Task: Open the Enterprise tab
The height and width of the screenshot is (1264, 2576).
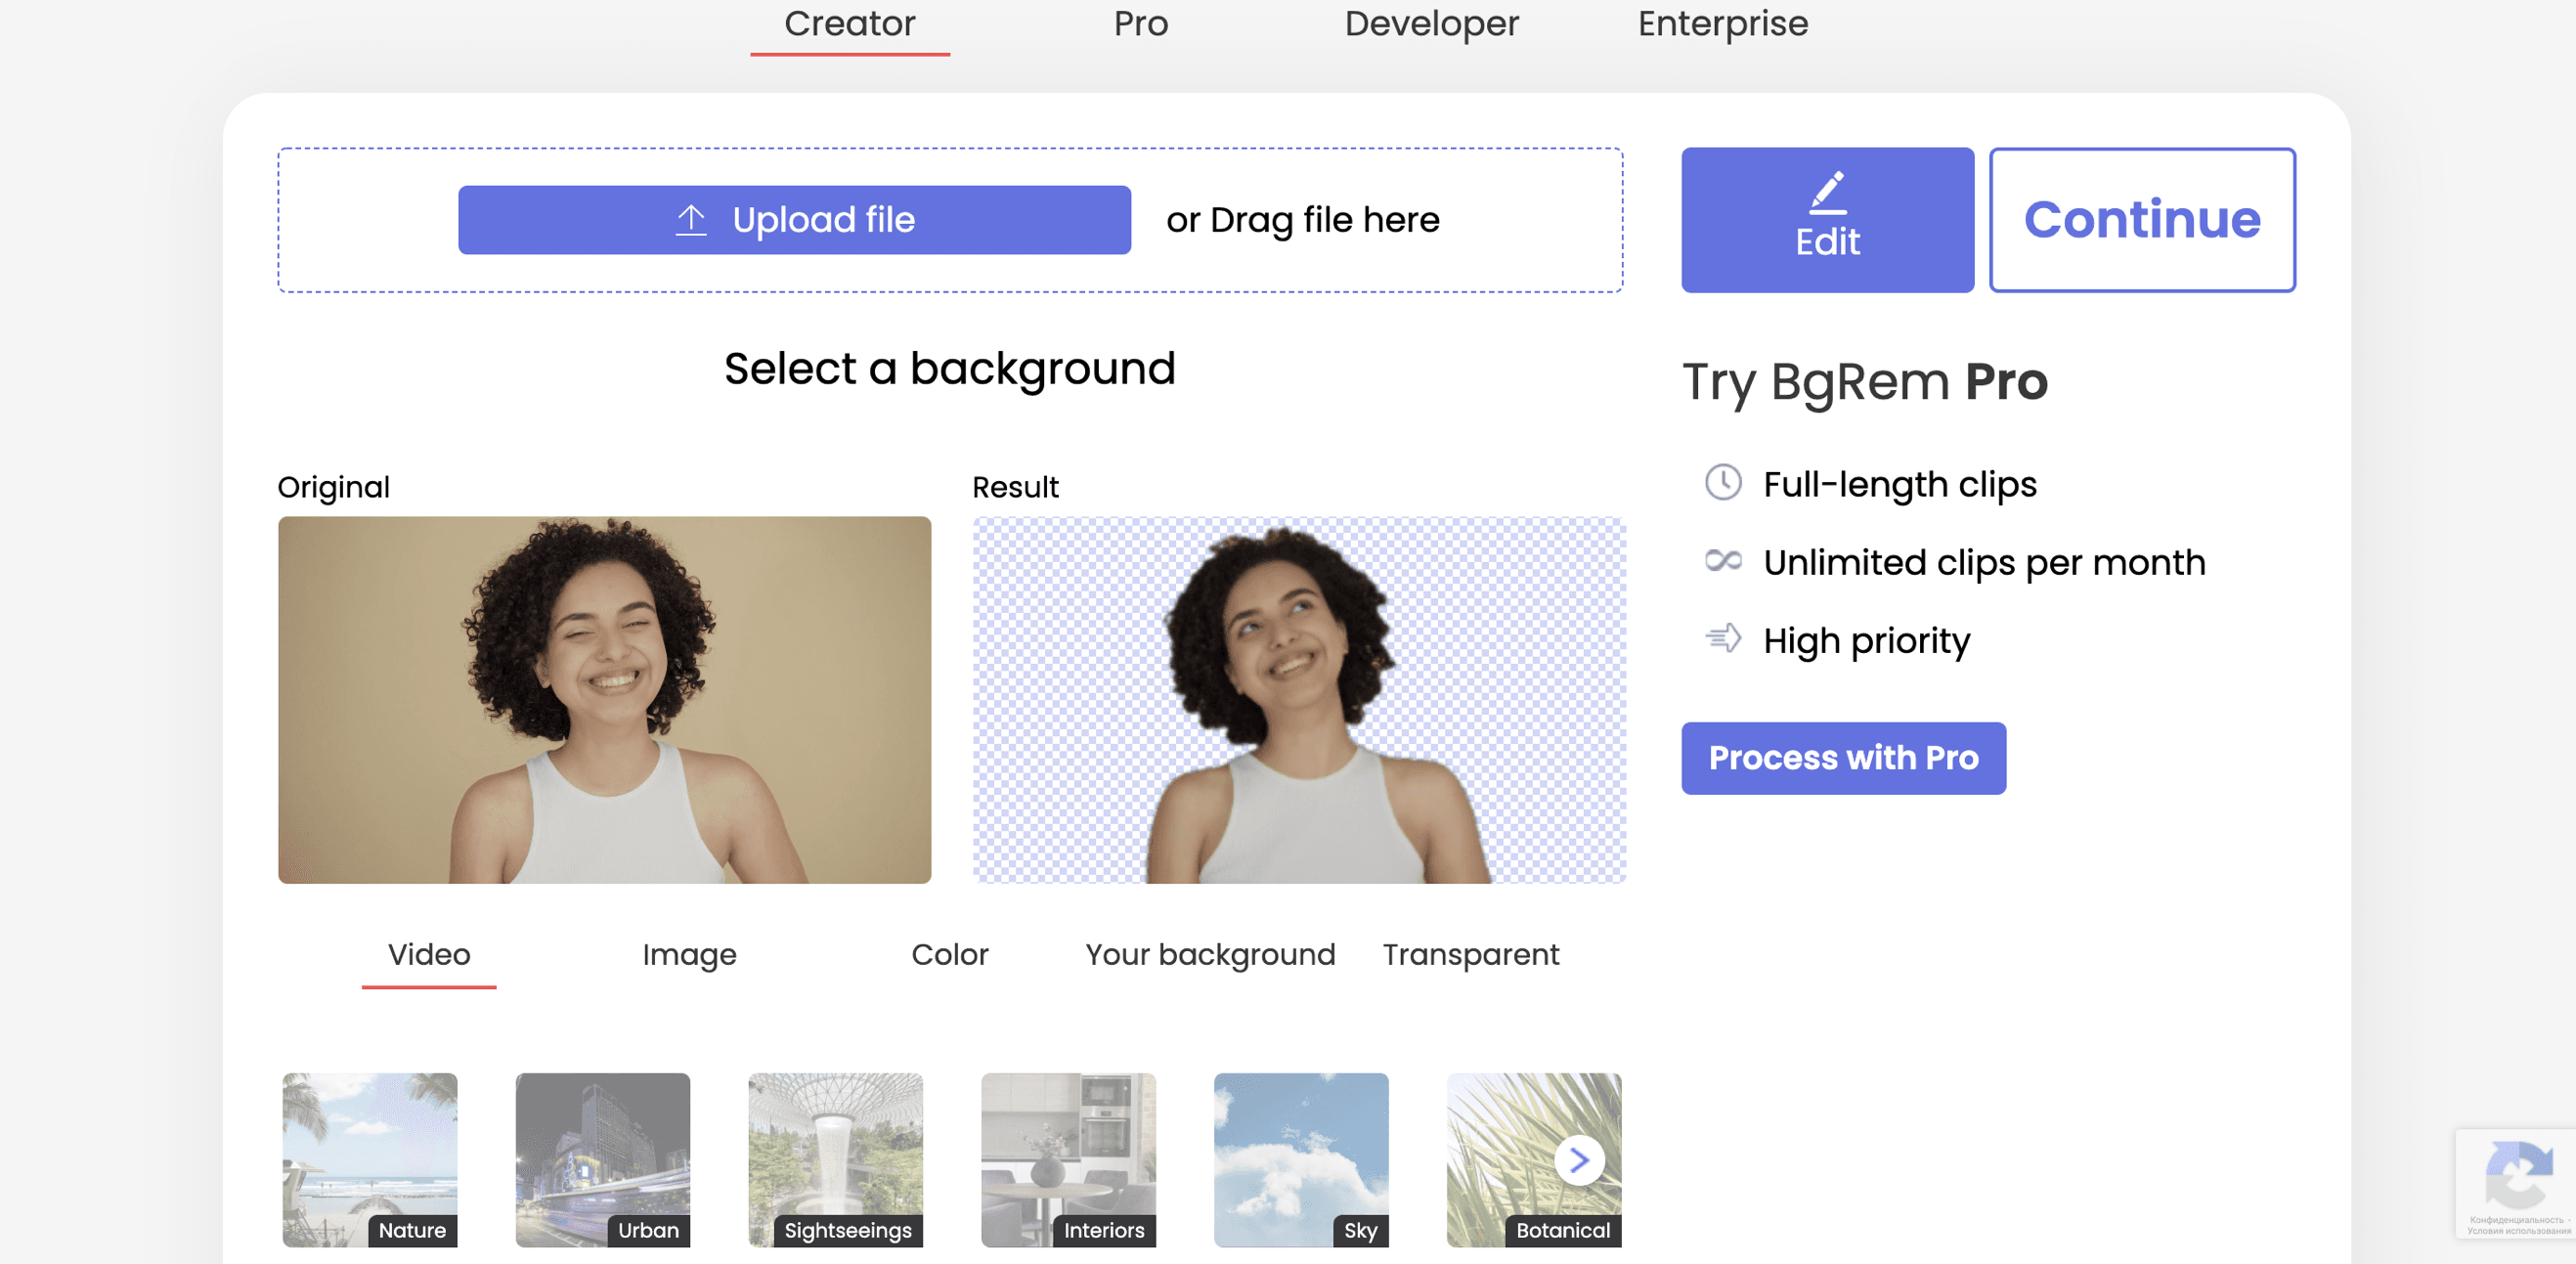Action: pyautogui.click(x=1722, y=24)
